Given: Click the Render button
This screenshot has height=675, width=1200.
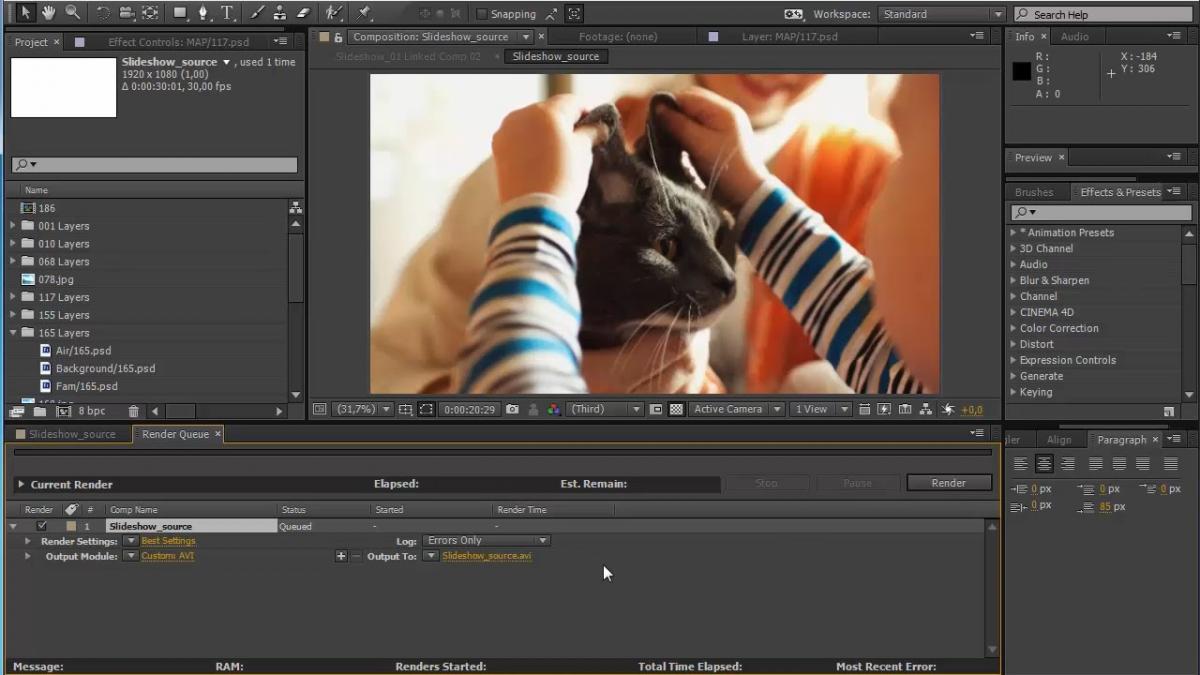Looking at the screenshot, I should coord(948,483).
